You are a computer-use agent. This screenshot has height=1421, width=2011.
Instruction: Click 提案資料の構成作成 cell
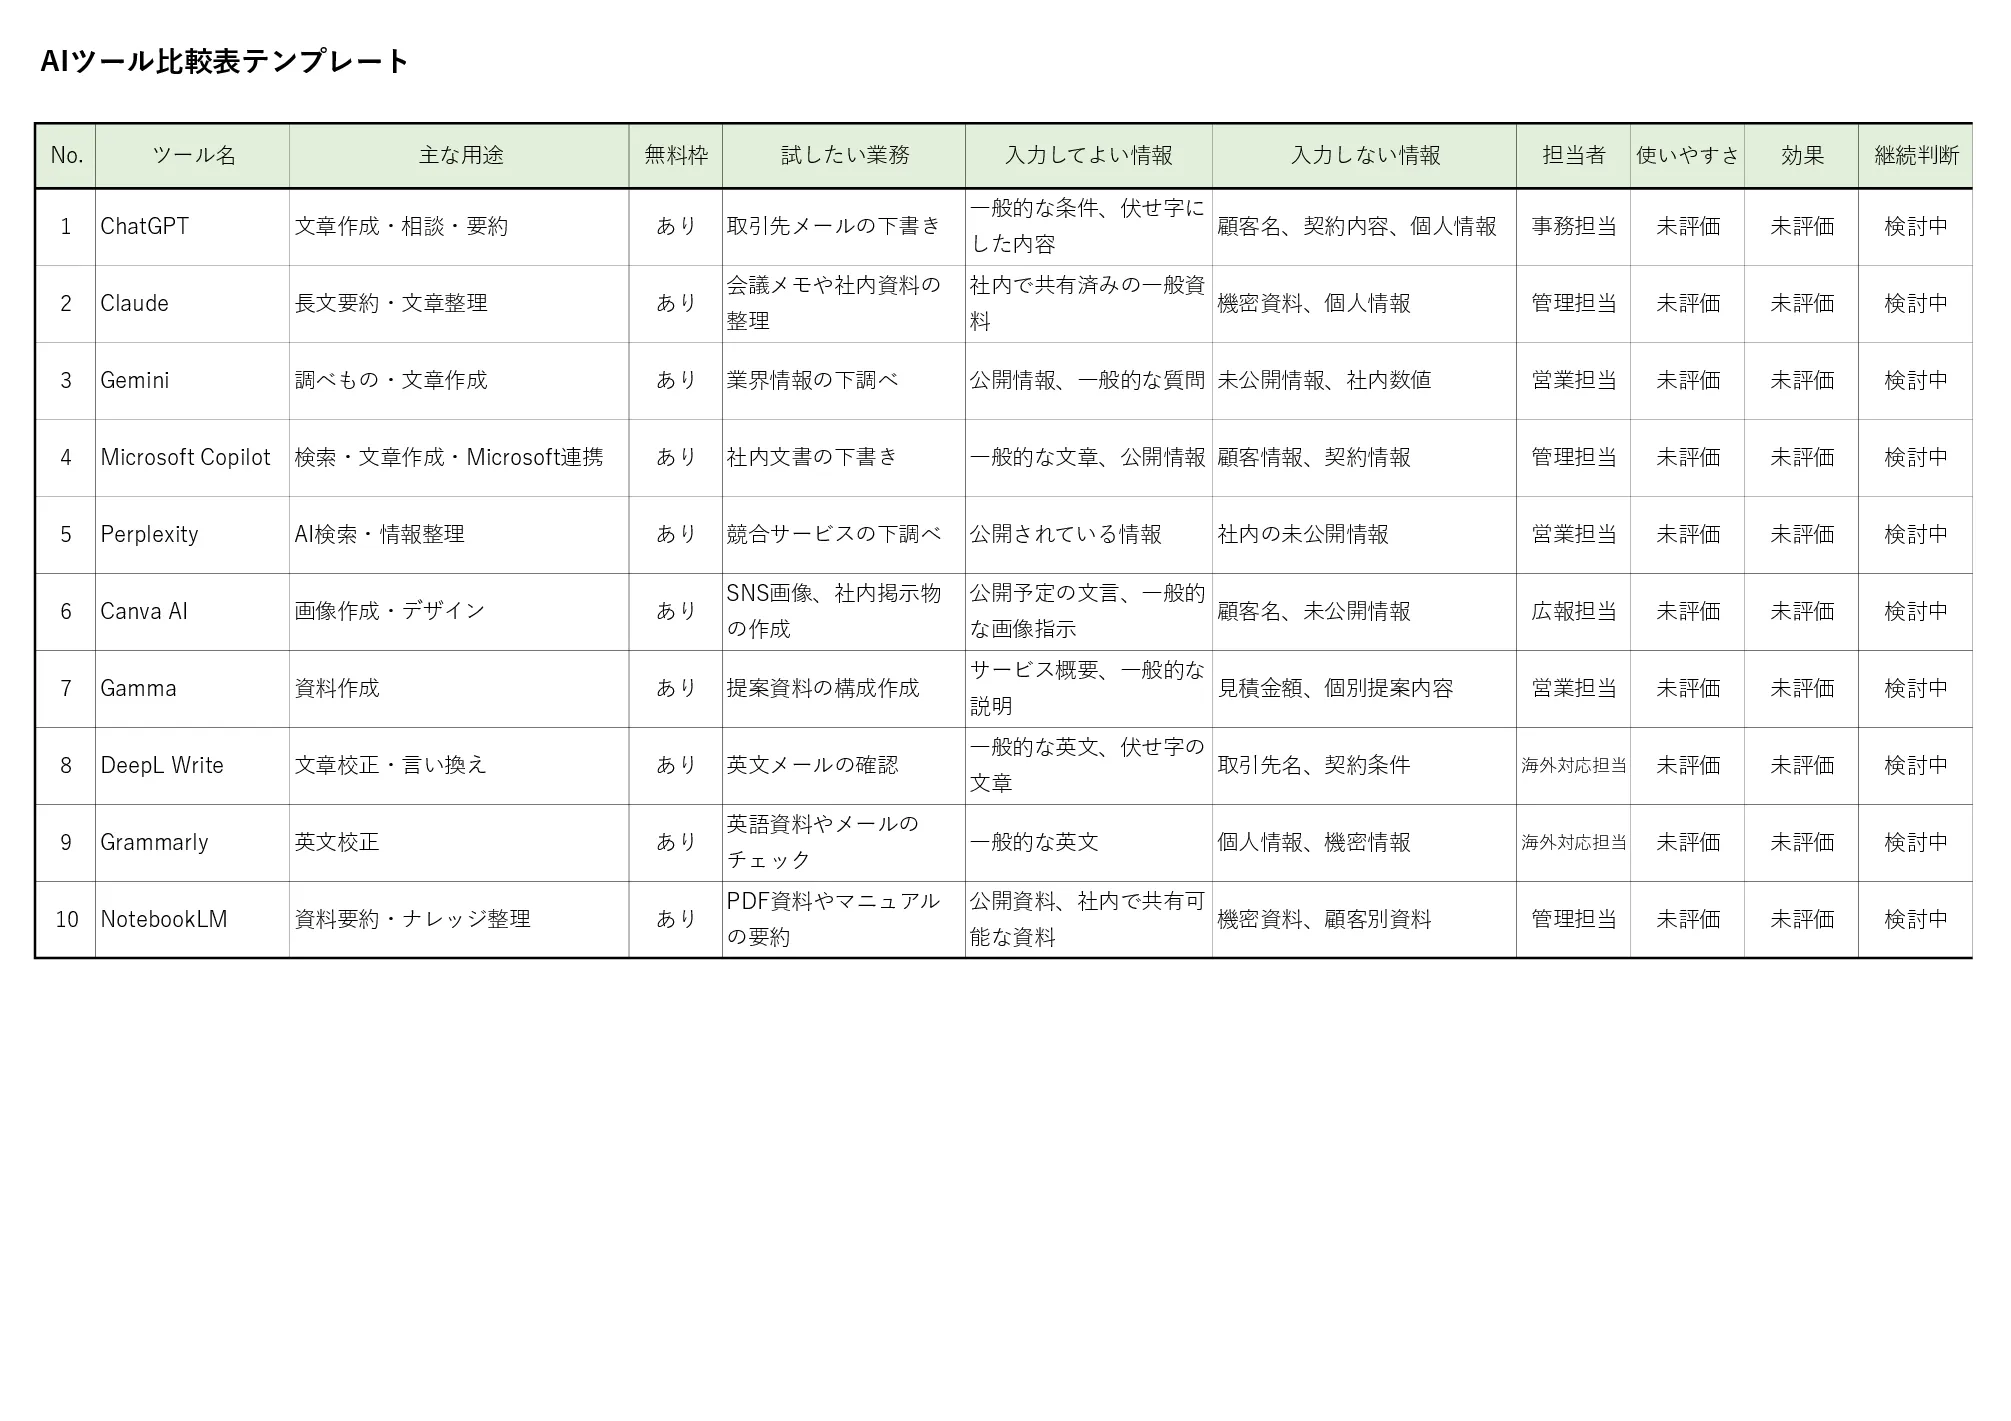[844, 689]
